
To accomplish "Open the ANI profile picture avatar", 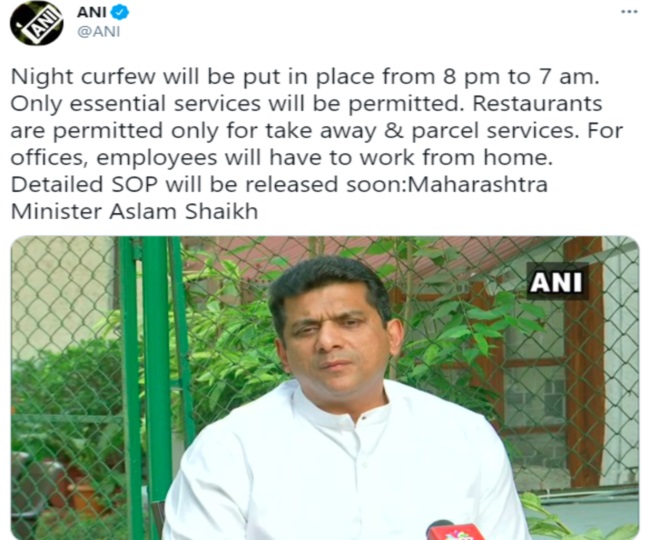I will coord(36,23).
